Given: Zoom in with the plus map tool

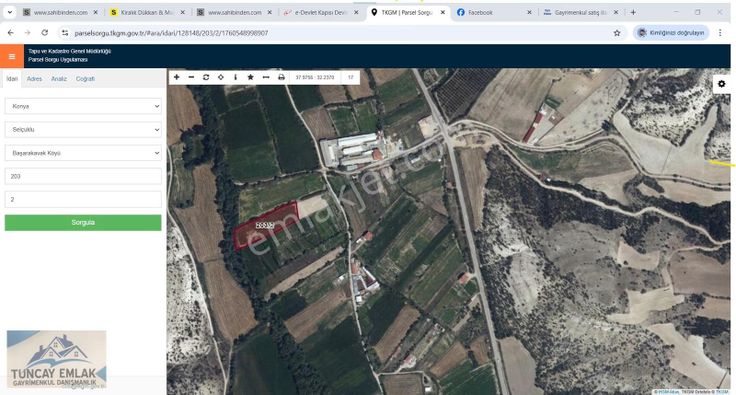Looking at the screenshot, I should 177,77.
